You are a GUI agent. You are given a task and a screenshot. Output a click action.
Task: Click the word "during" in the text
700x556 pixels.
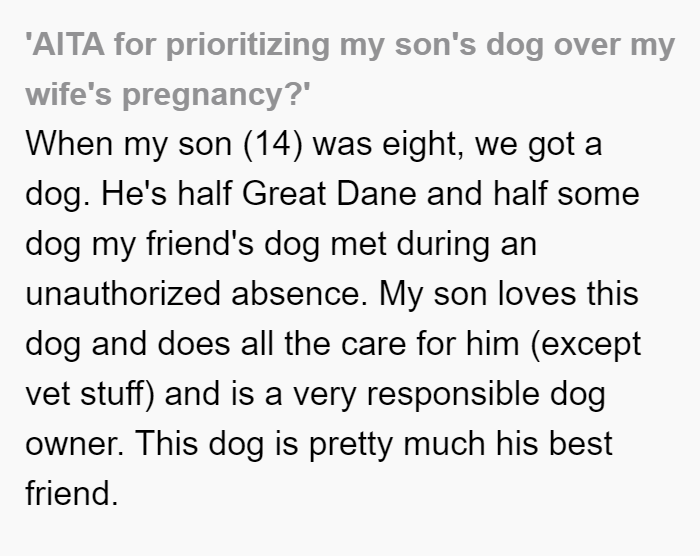click(x=443, y=244)
